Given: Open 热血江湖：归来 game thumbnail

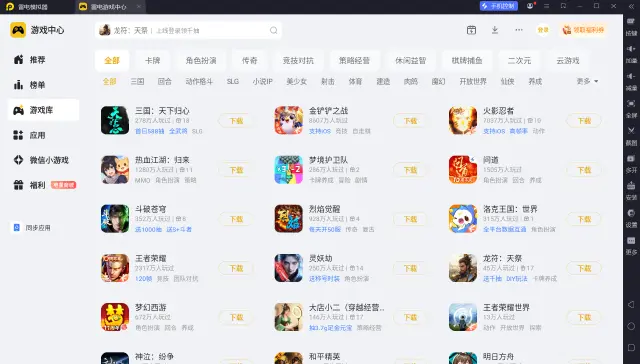Looking at the screenshot, I should pos(115,169).
